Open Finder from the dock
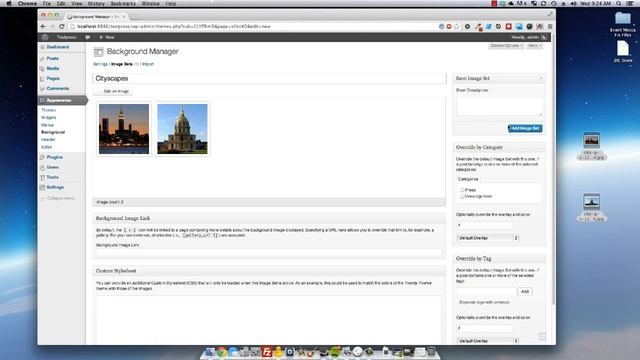The width and height of the screenshot is (640, 360). tap(210, 351)
